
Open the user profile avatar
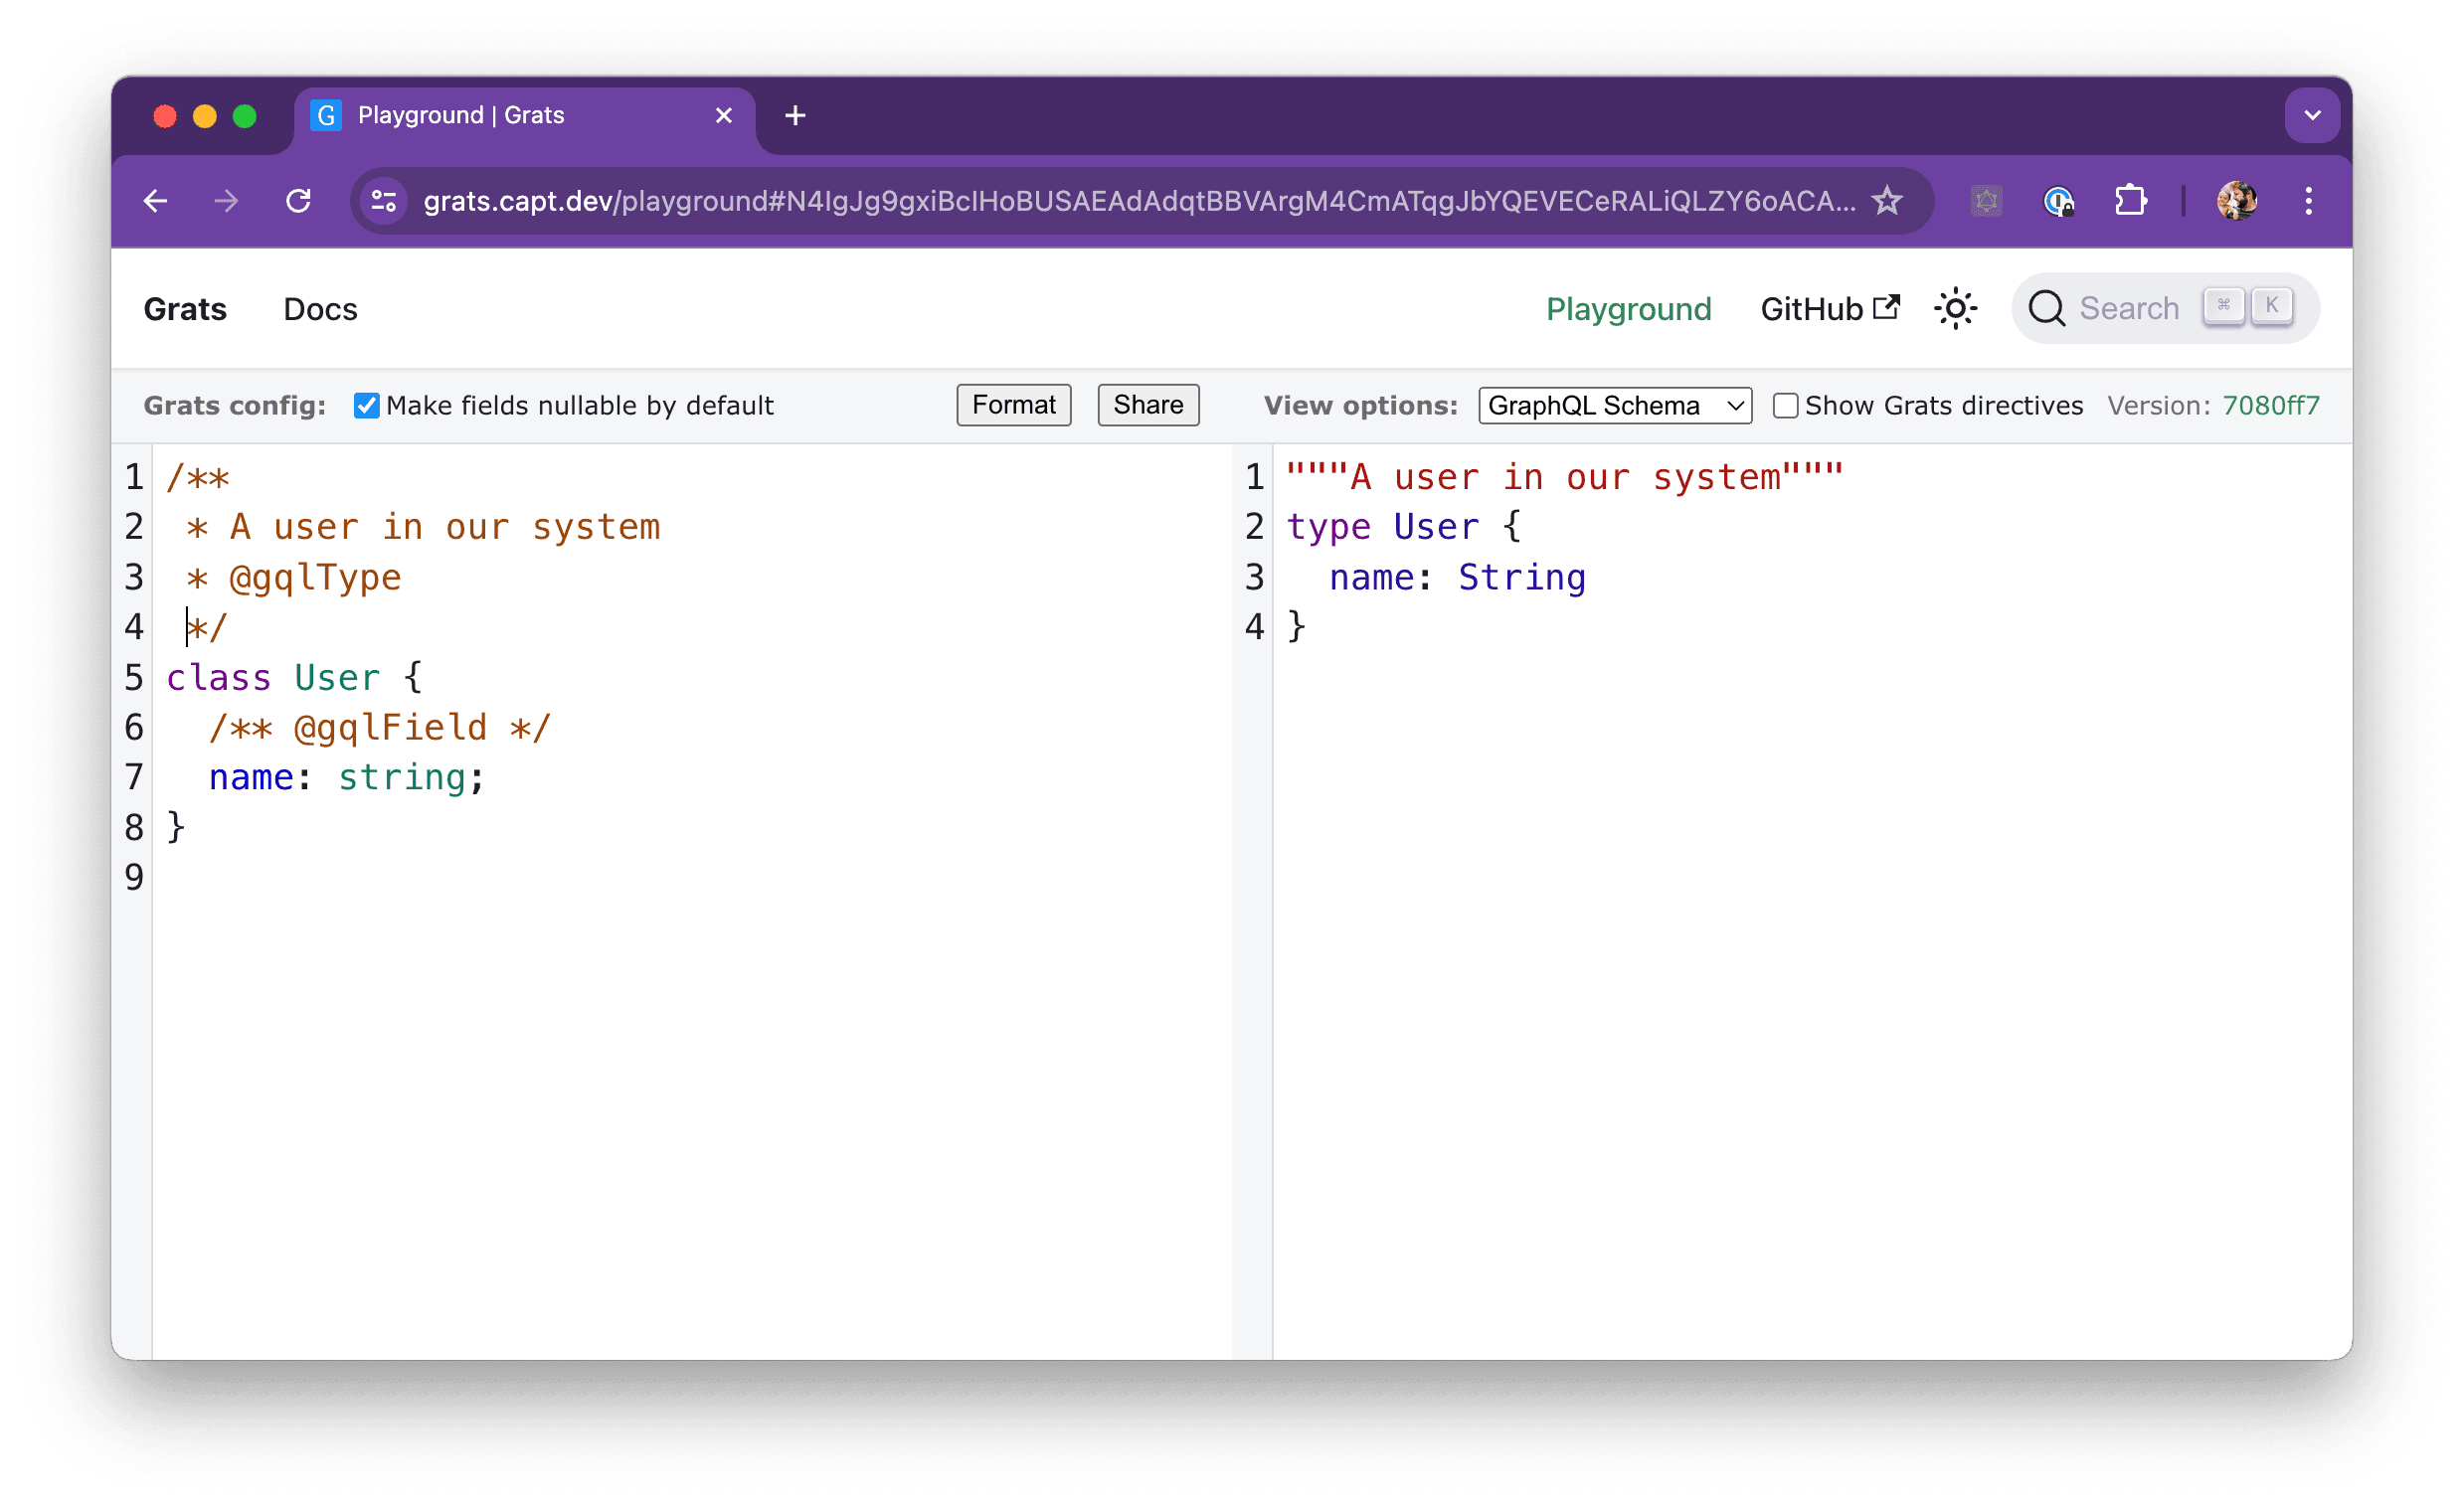click(x=2236, y=201)
